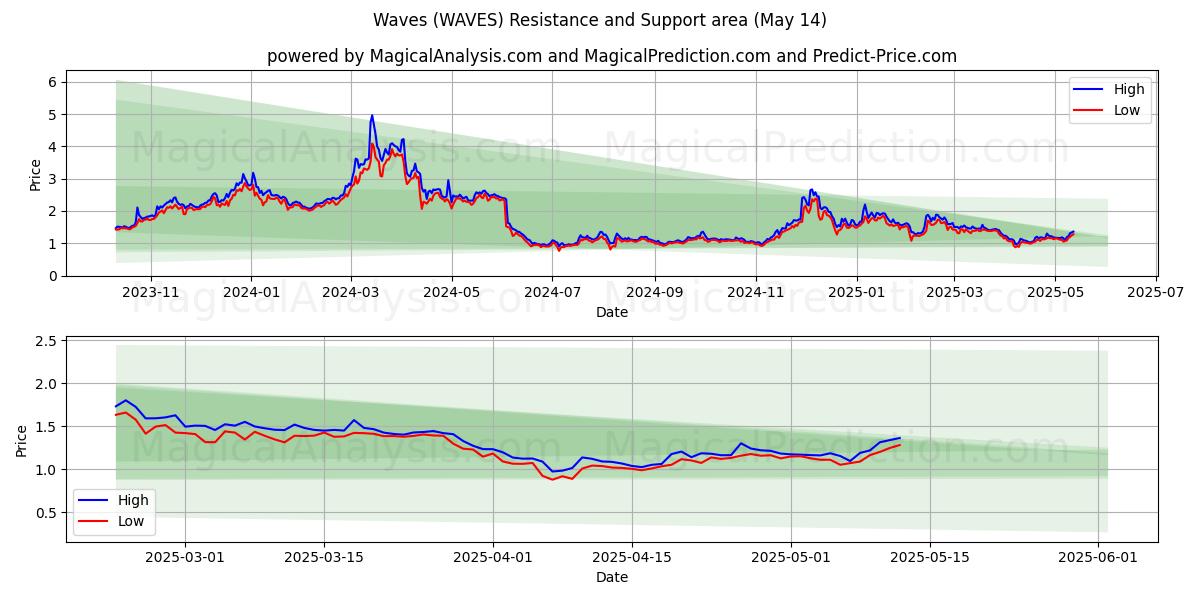The width and height of the screenshot is (1200, 600).
Task: Click the '2025-04-15' date tick
Action: 632,557
